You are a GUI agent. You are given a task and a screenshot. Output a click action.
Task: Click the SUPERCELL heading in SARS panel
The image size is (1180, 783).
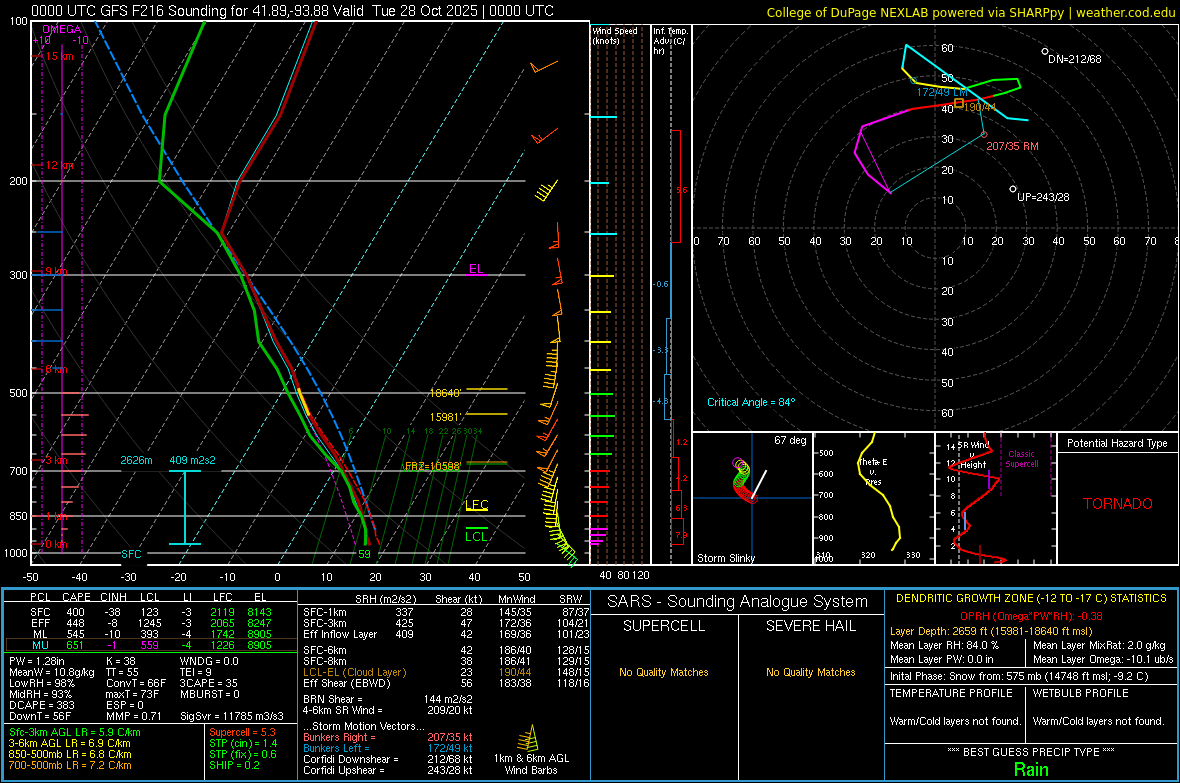tap(664, 626)
